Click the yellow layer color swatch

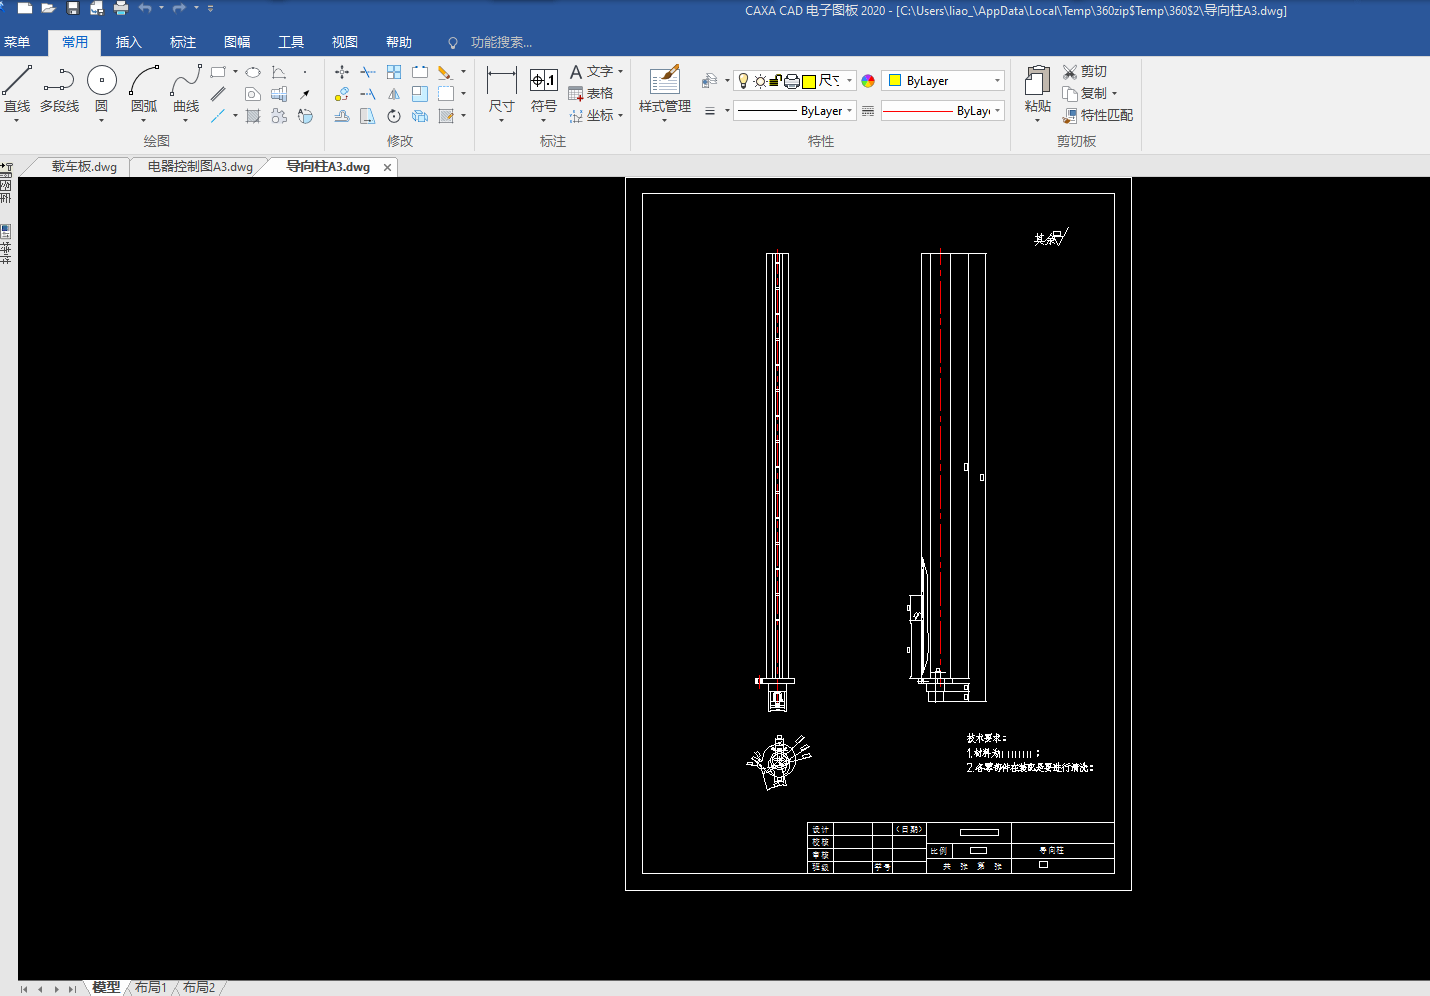point(808,81)
